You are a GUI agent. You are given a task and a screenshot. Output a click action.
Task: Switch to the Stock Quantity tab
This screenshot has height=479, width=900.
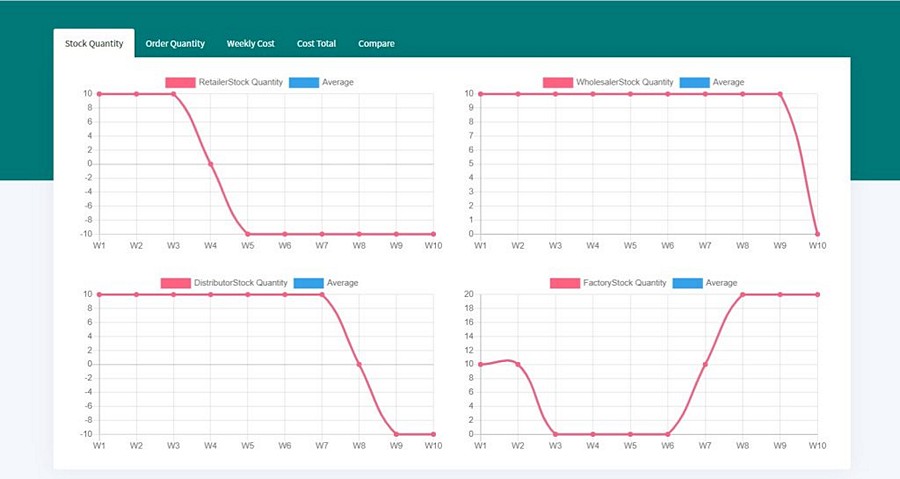(94, 44)
